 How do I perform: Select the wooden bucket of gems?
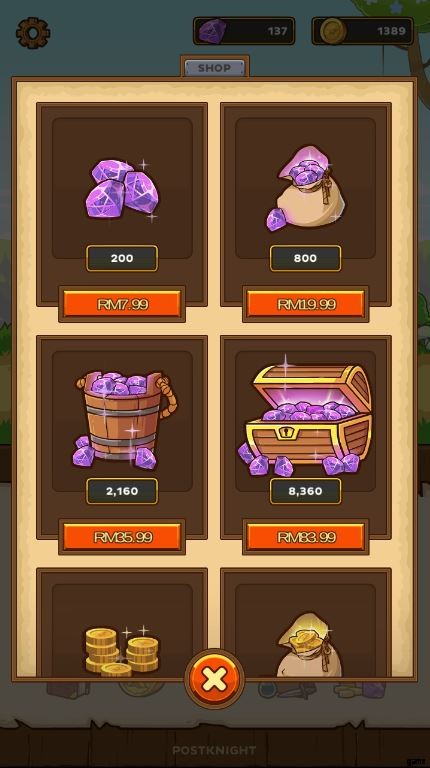122,420
